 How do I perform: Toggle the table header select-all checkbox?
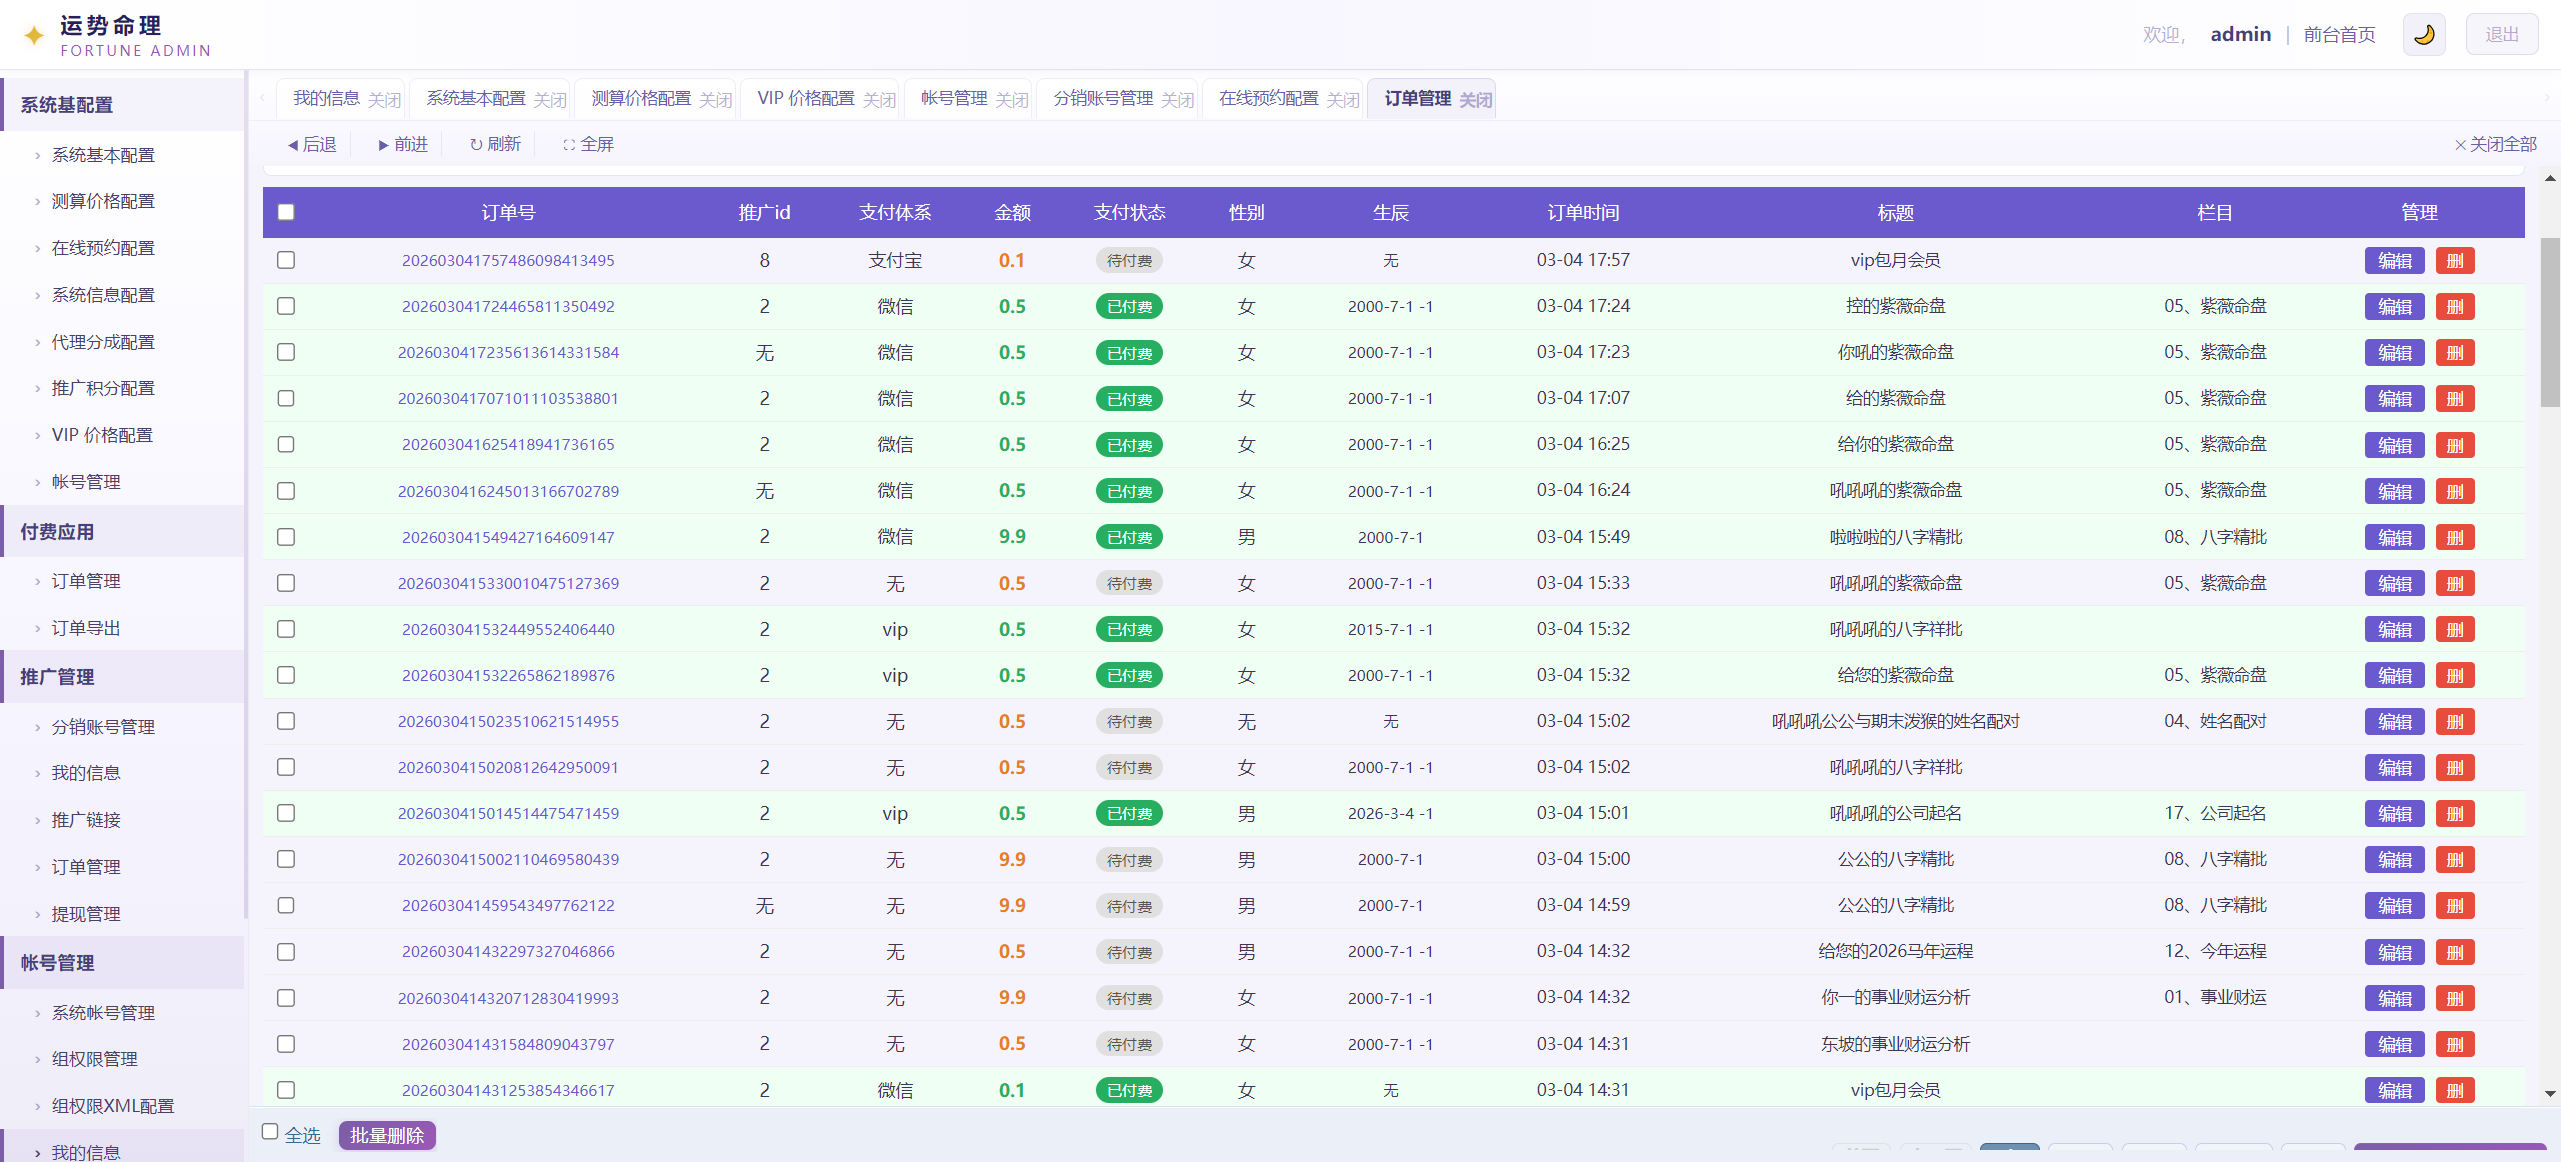pos(286,212)
